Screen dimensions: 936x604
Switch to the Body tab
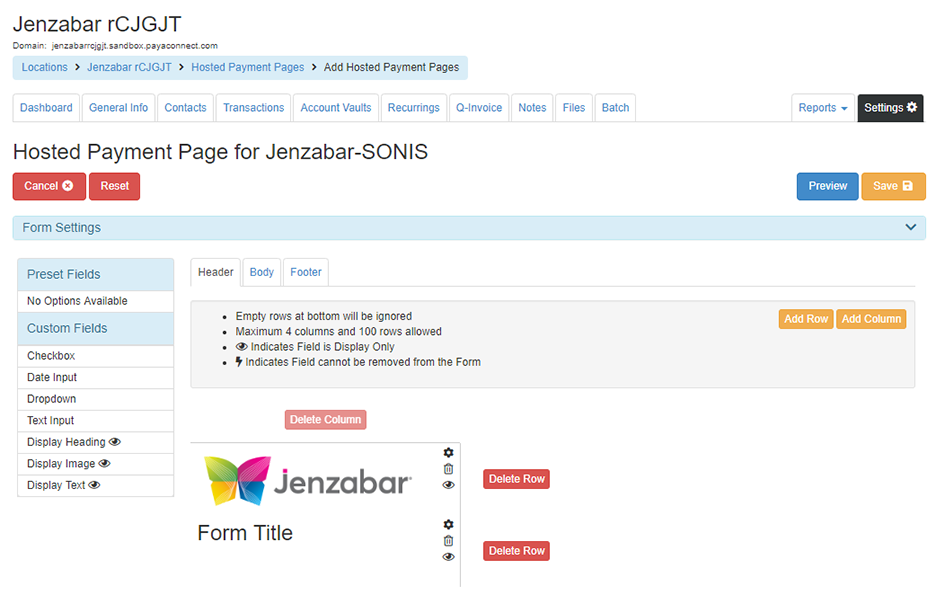(262, 272)
